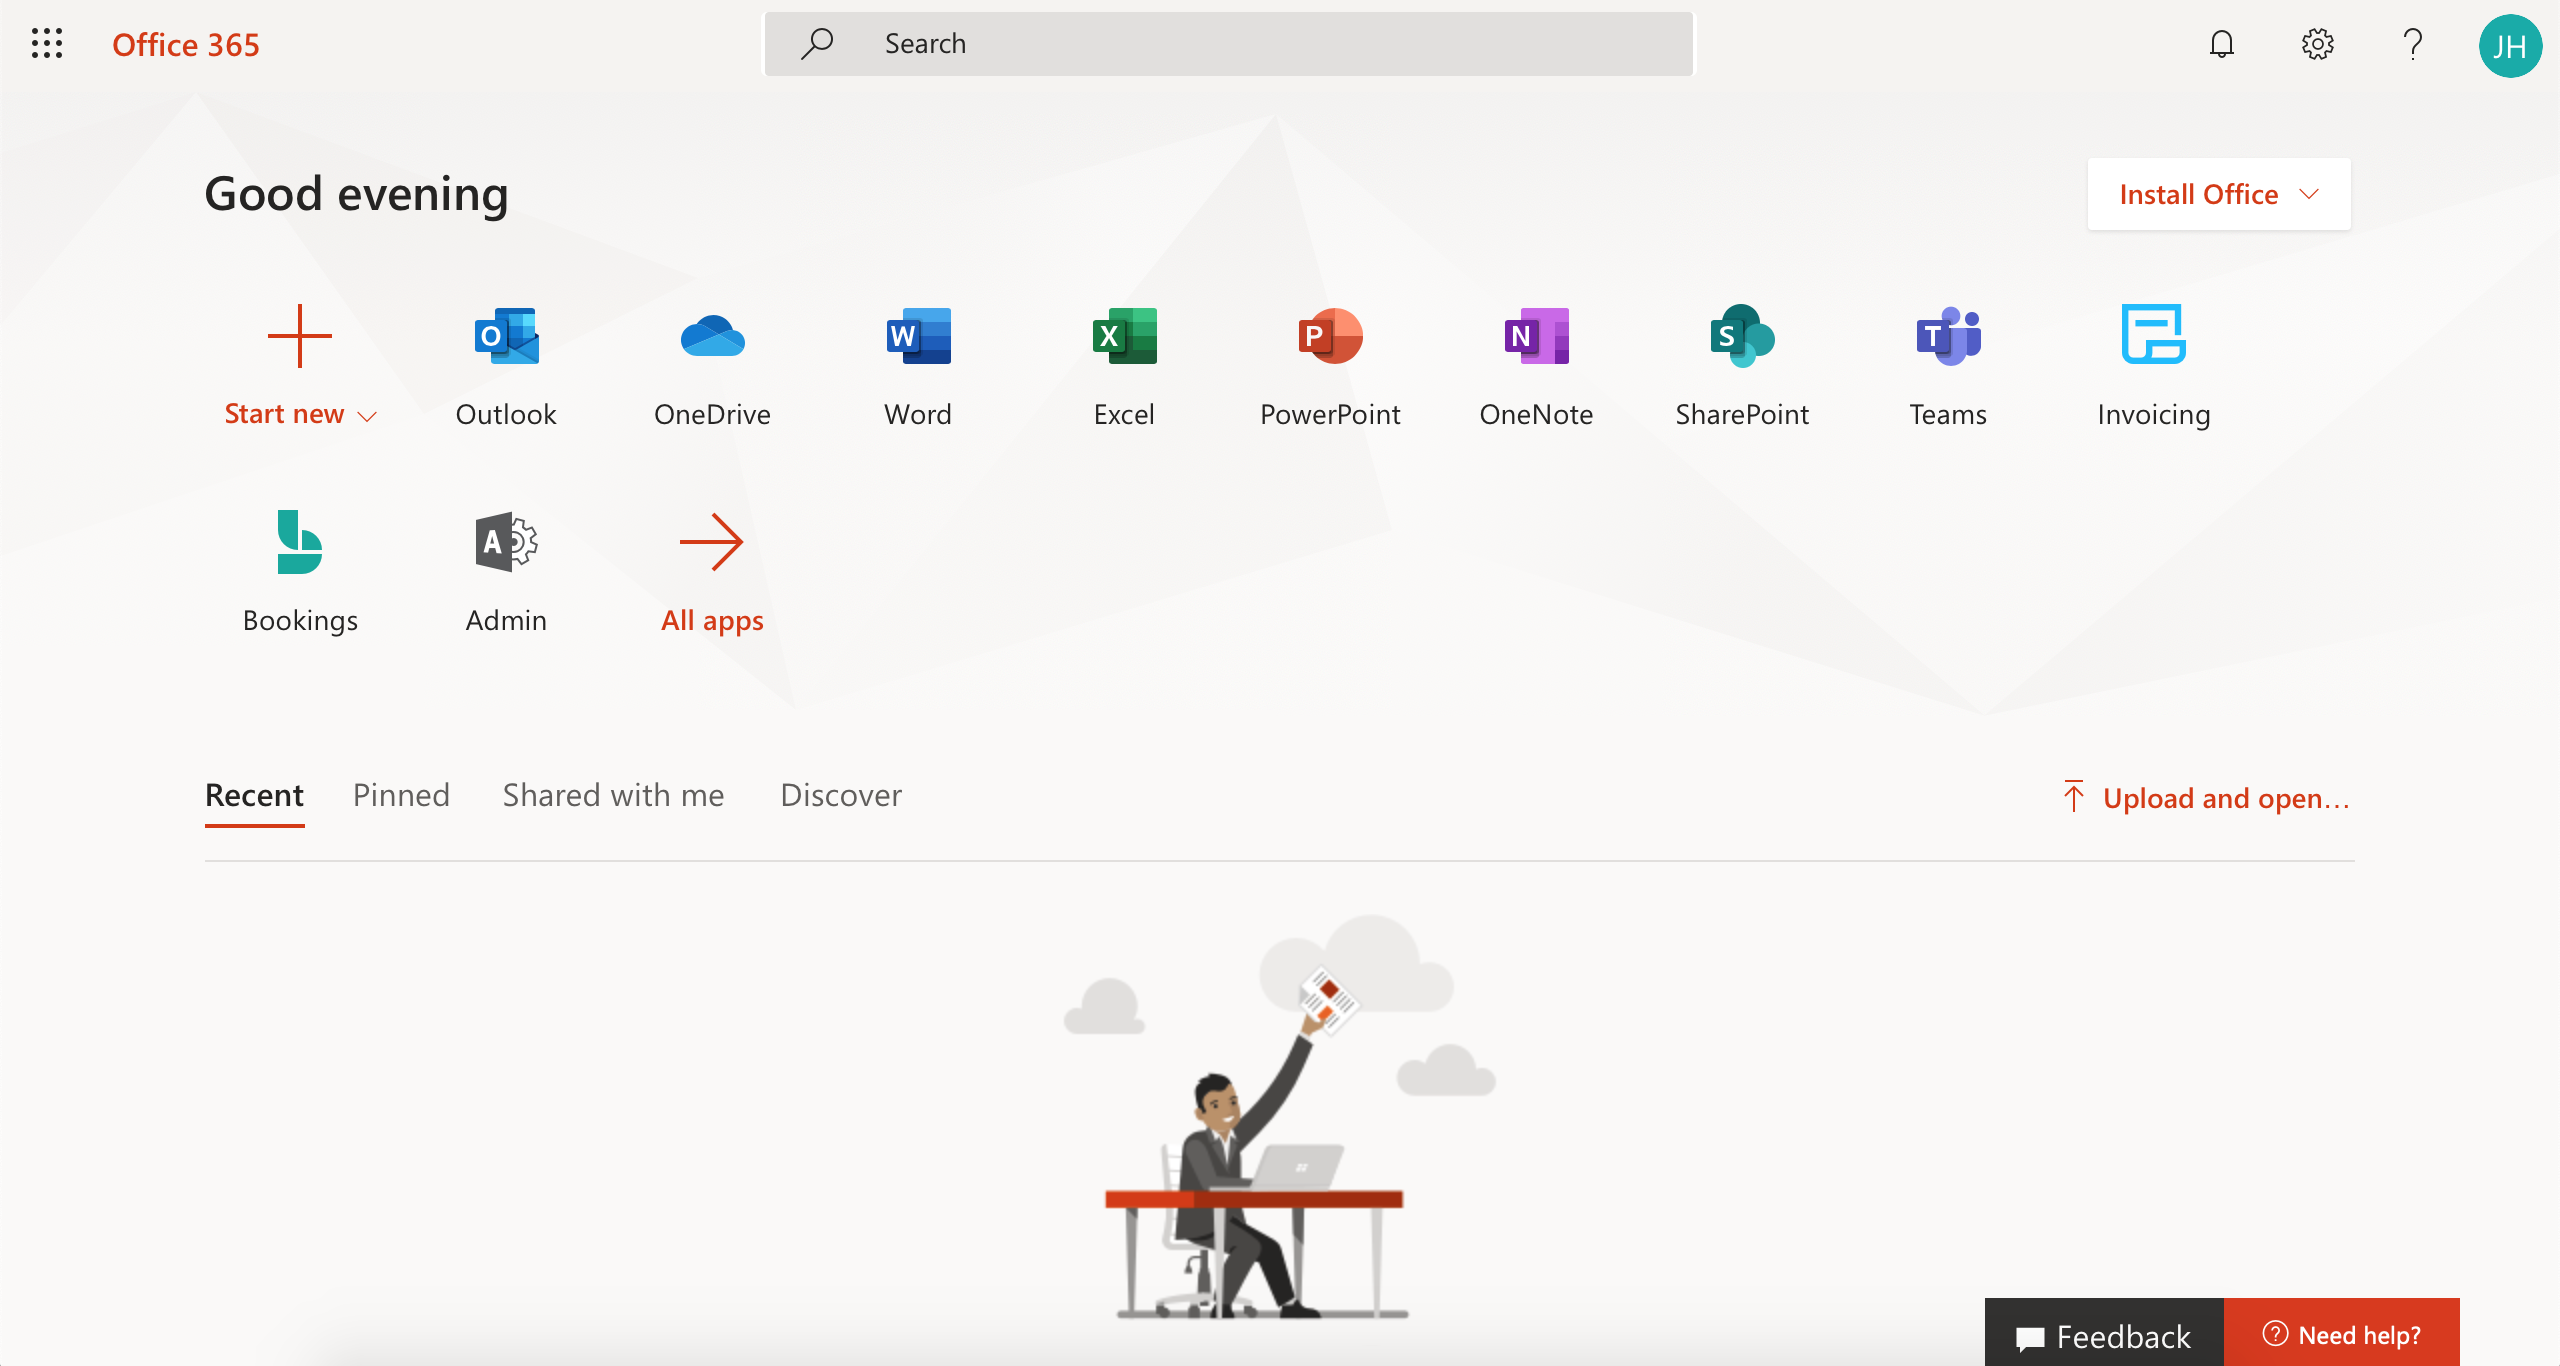Open the Discover tab
The width and height of the screenshot is (2560, 1366).
point(841,795)
